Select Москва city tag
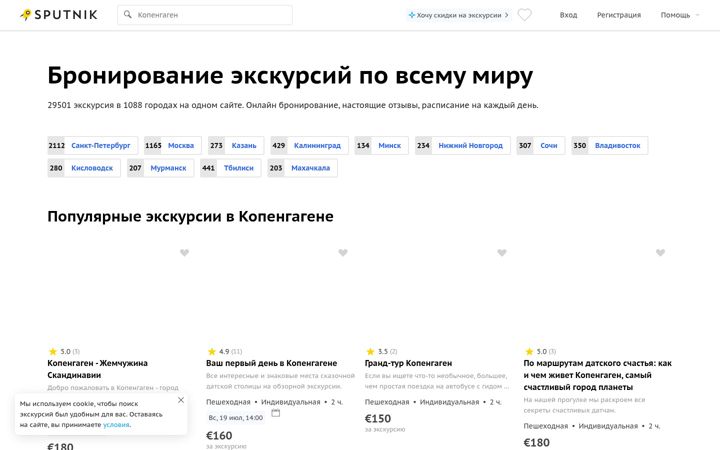Screen dimensions: 720x450 coord(173,145)
